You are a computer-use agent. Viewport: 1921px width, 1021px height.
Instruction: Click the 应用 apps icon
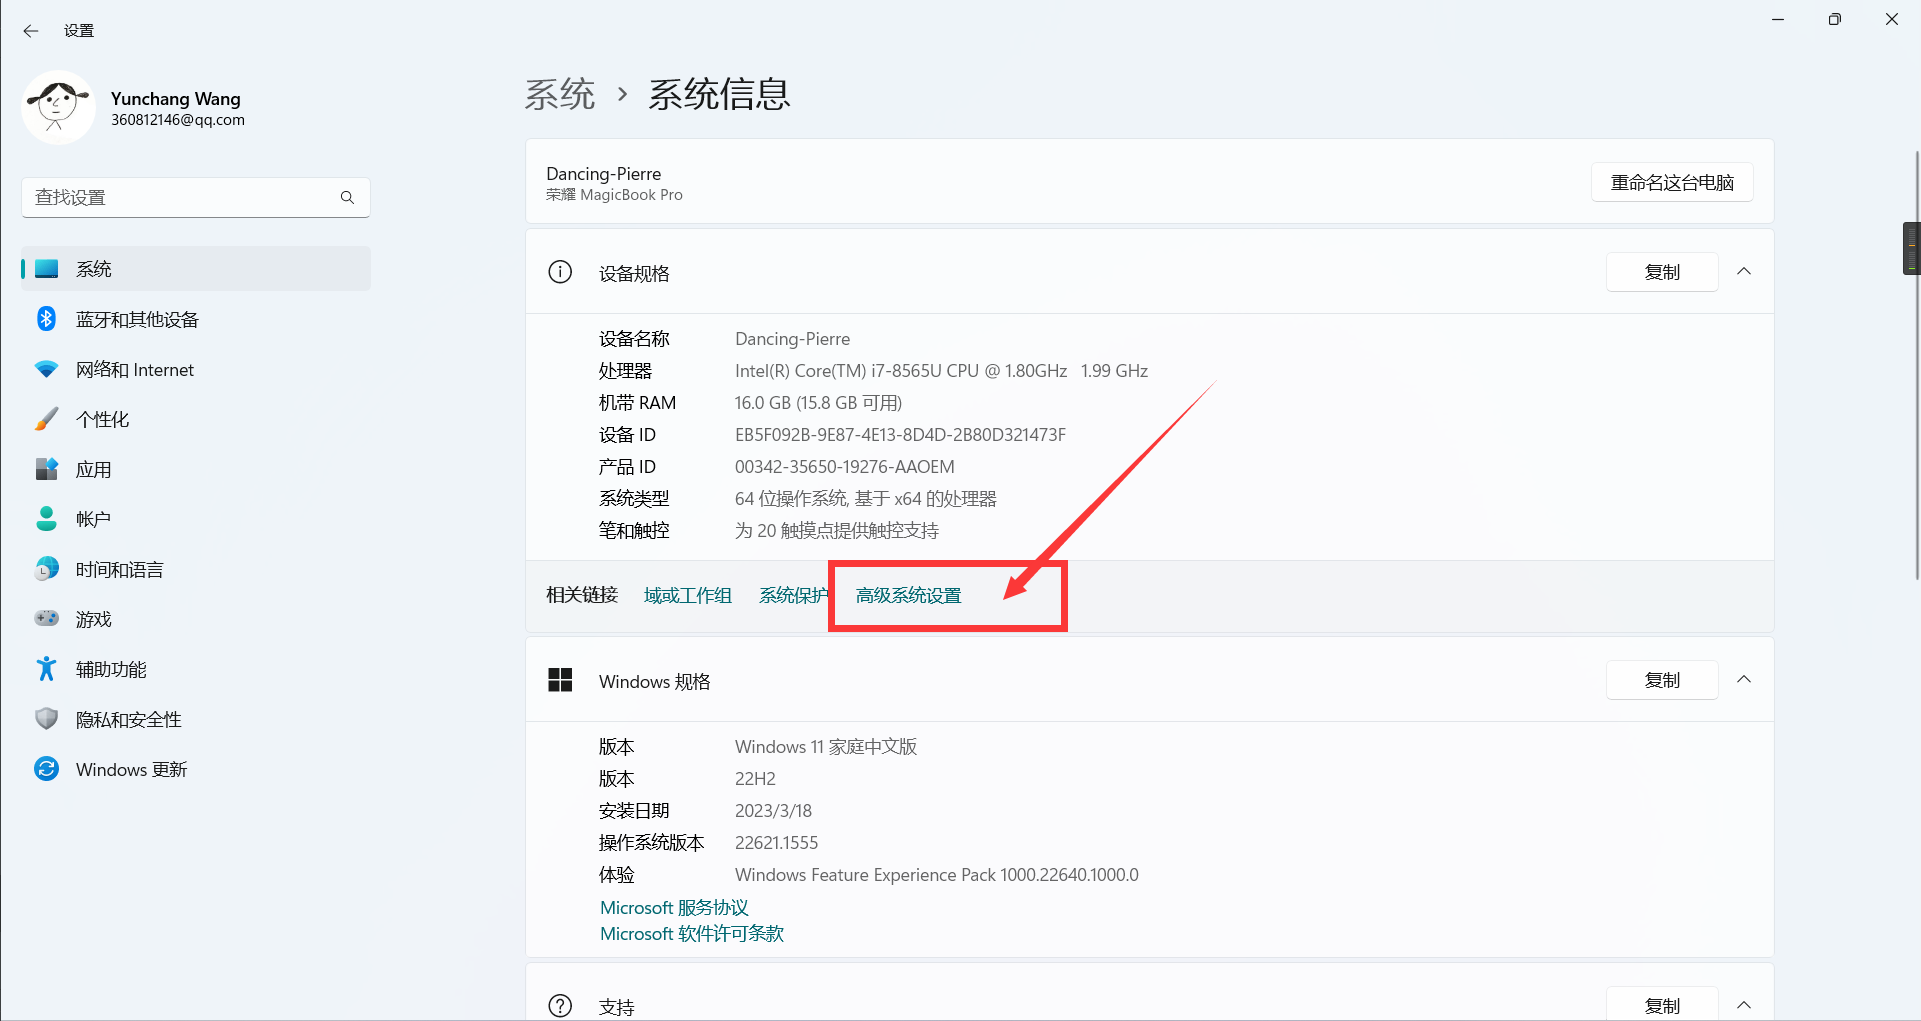pyautogui.click(x=46, y=469)
